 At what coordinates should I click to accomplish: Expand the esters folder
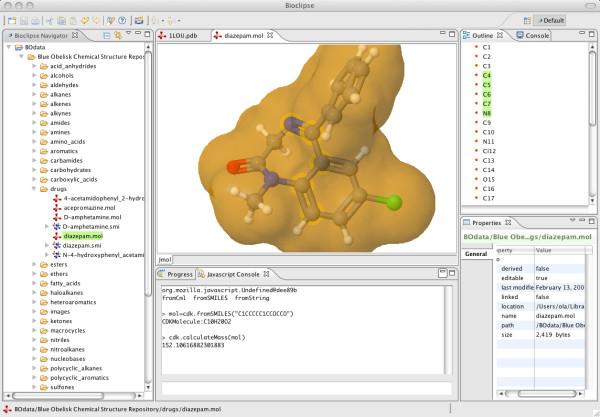click(x=33, y=265)
